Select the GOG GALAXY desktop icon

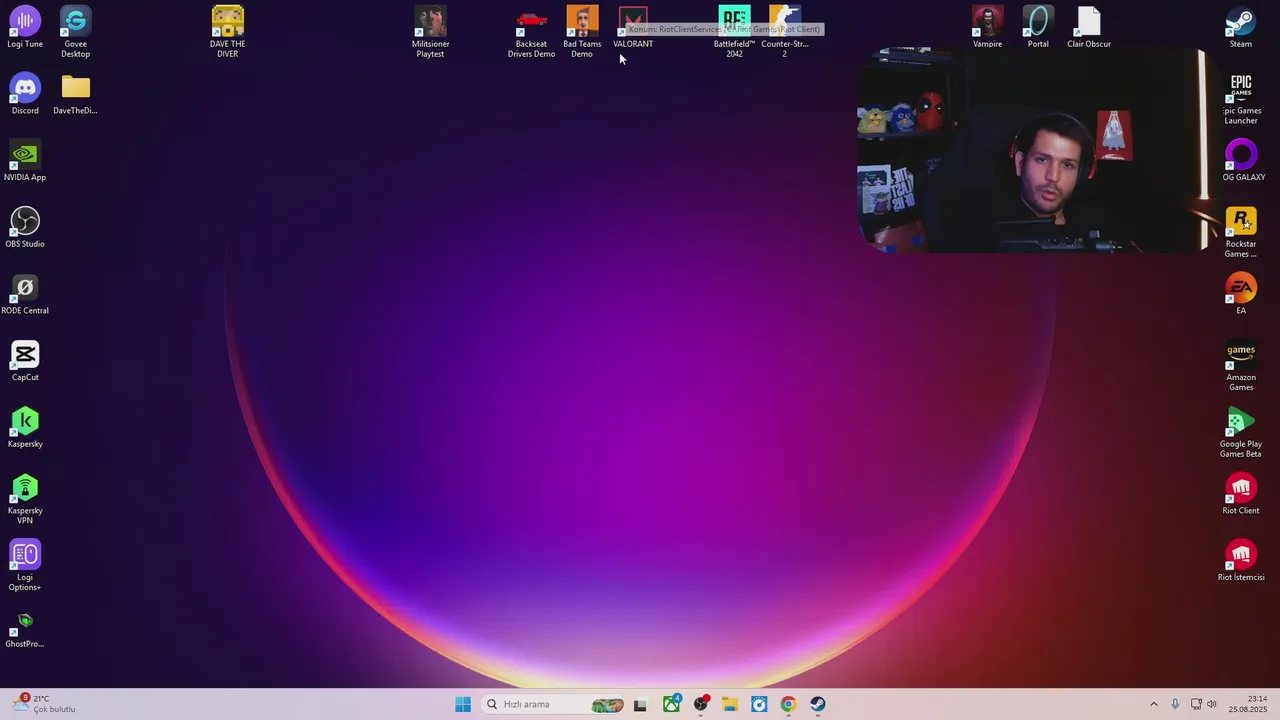1241,162
